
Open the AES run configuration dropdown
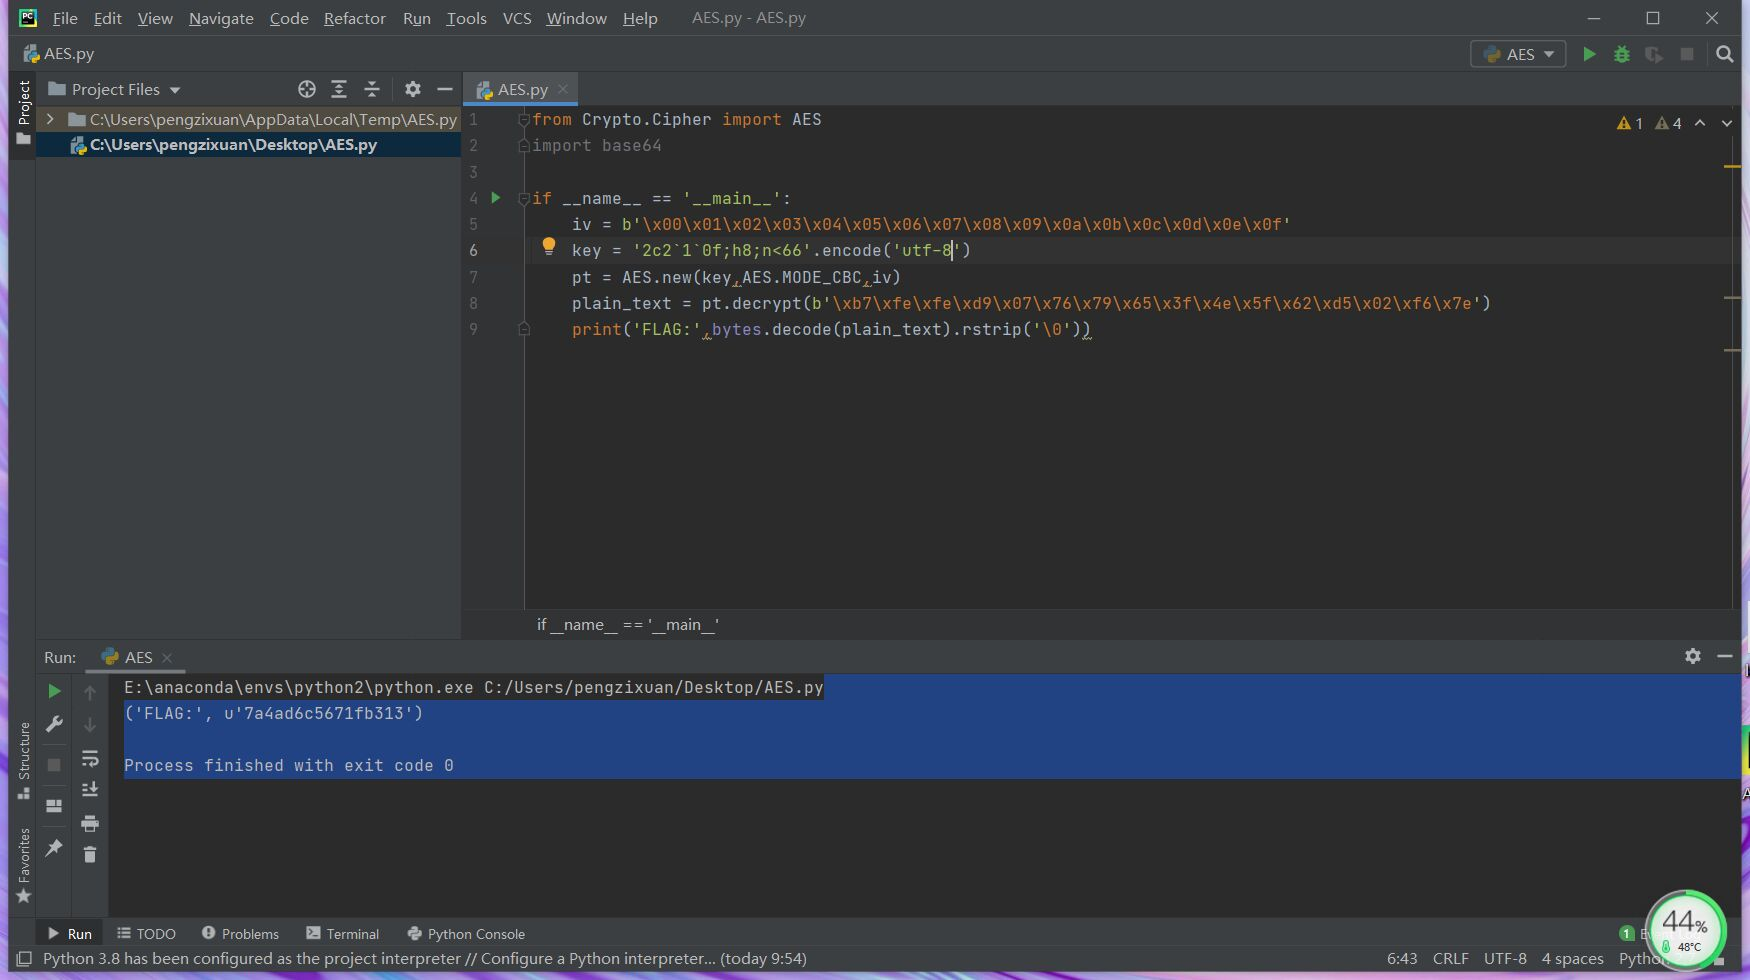[x=1517, y=54]
